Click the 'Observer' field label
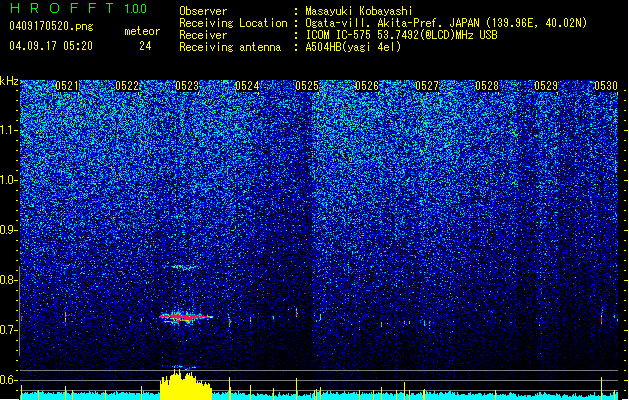The width and height of the screenshot is (629, 400). 203,11
